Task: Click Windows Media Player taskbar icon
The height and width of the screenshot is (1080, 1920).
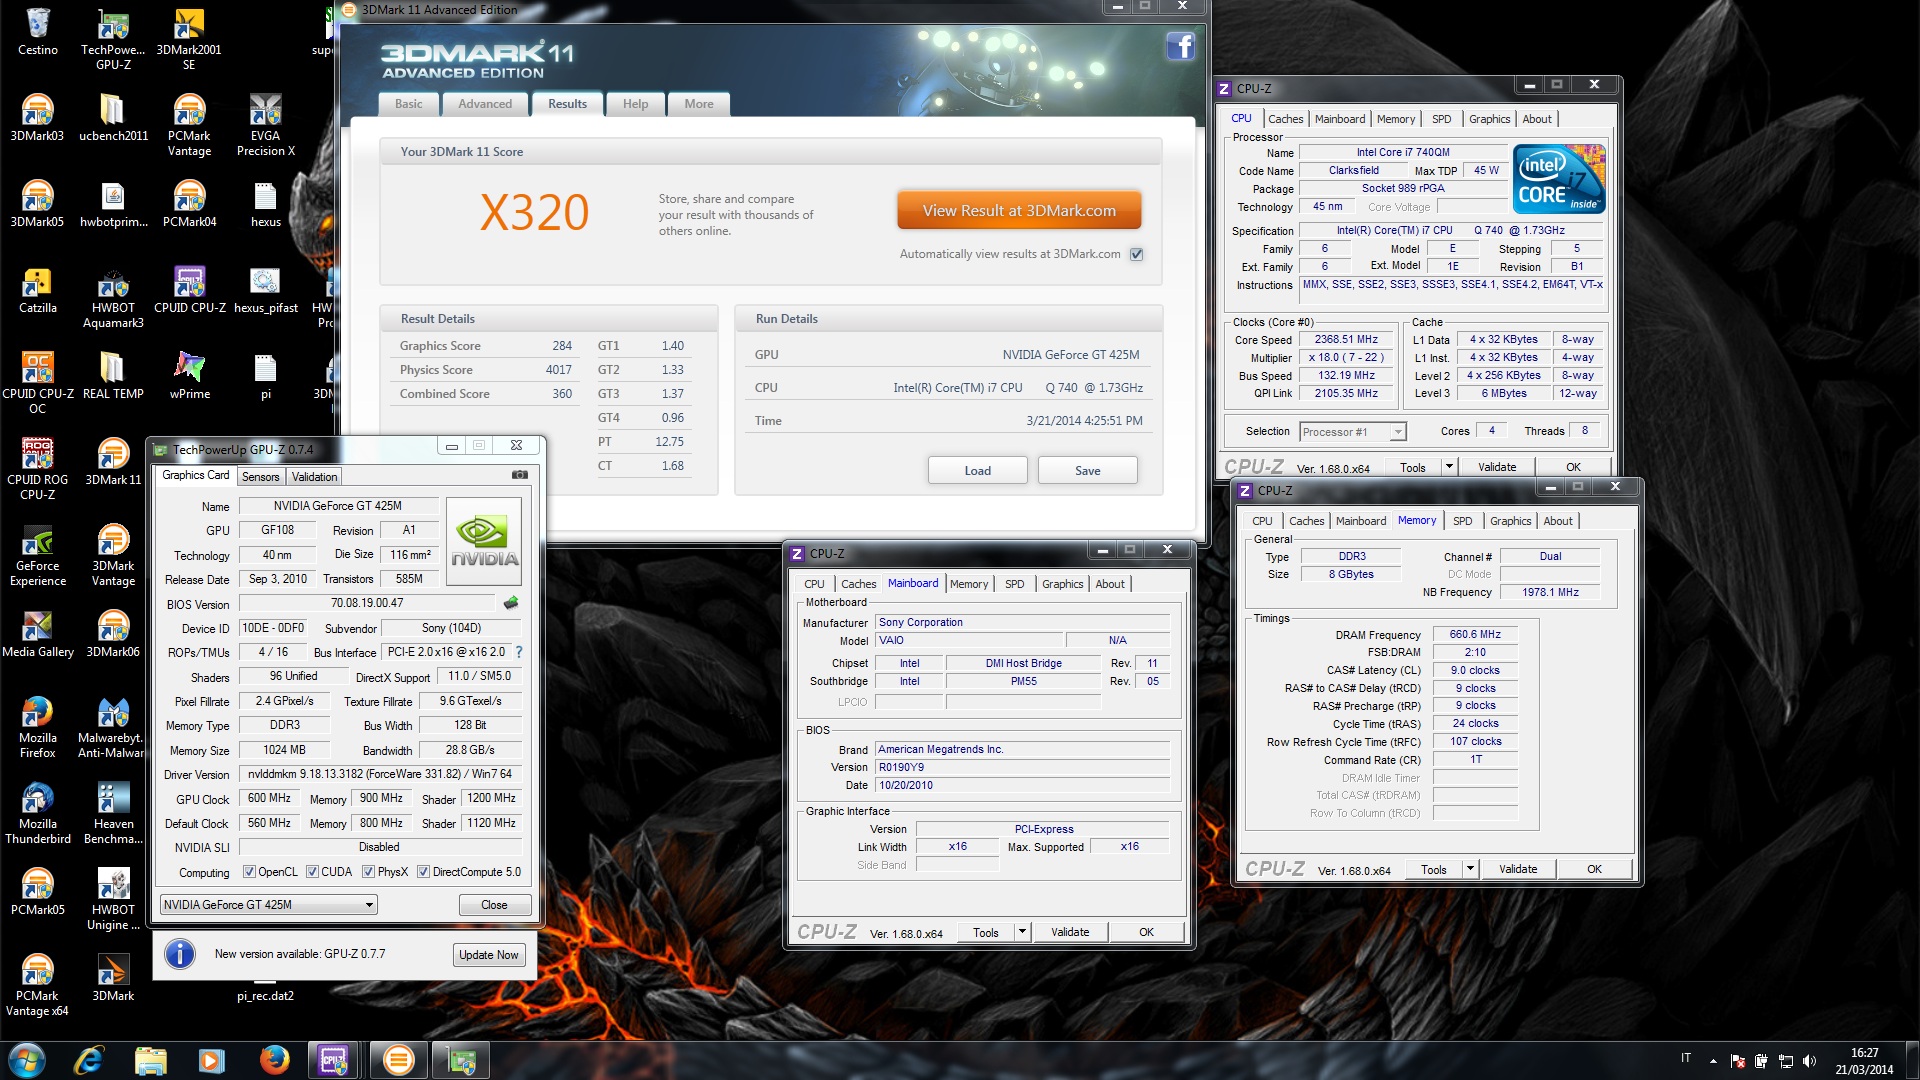Action: coord(212,1059)
